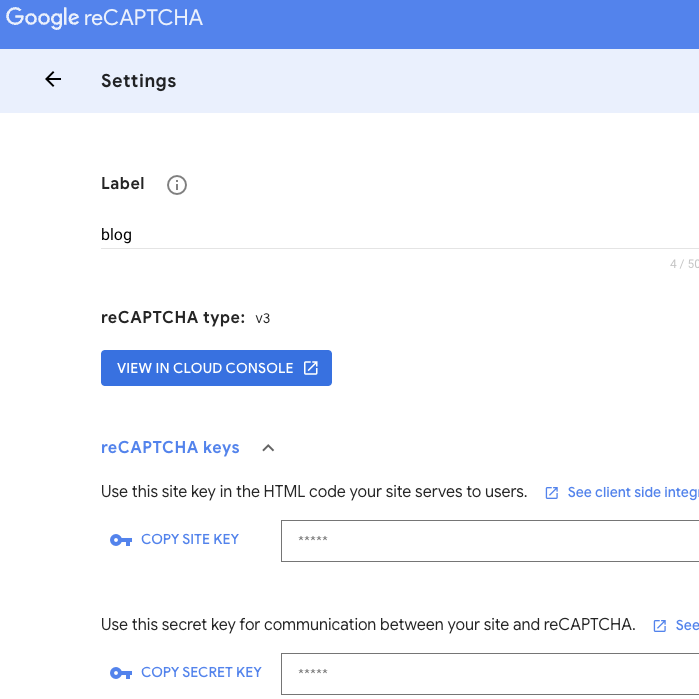Click the masked secret key field
The image size is (699, 699).
pos(490,674)
